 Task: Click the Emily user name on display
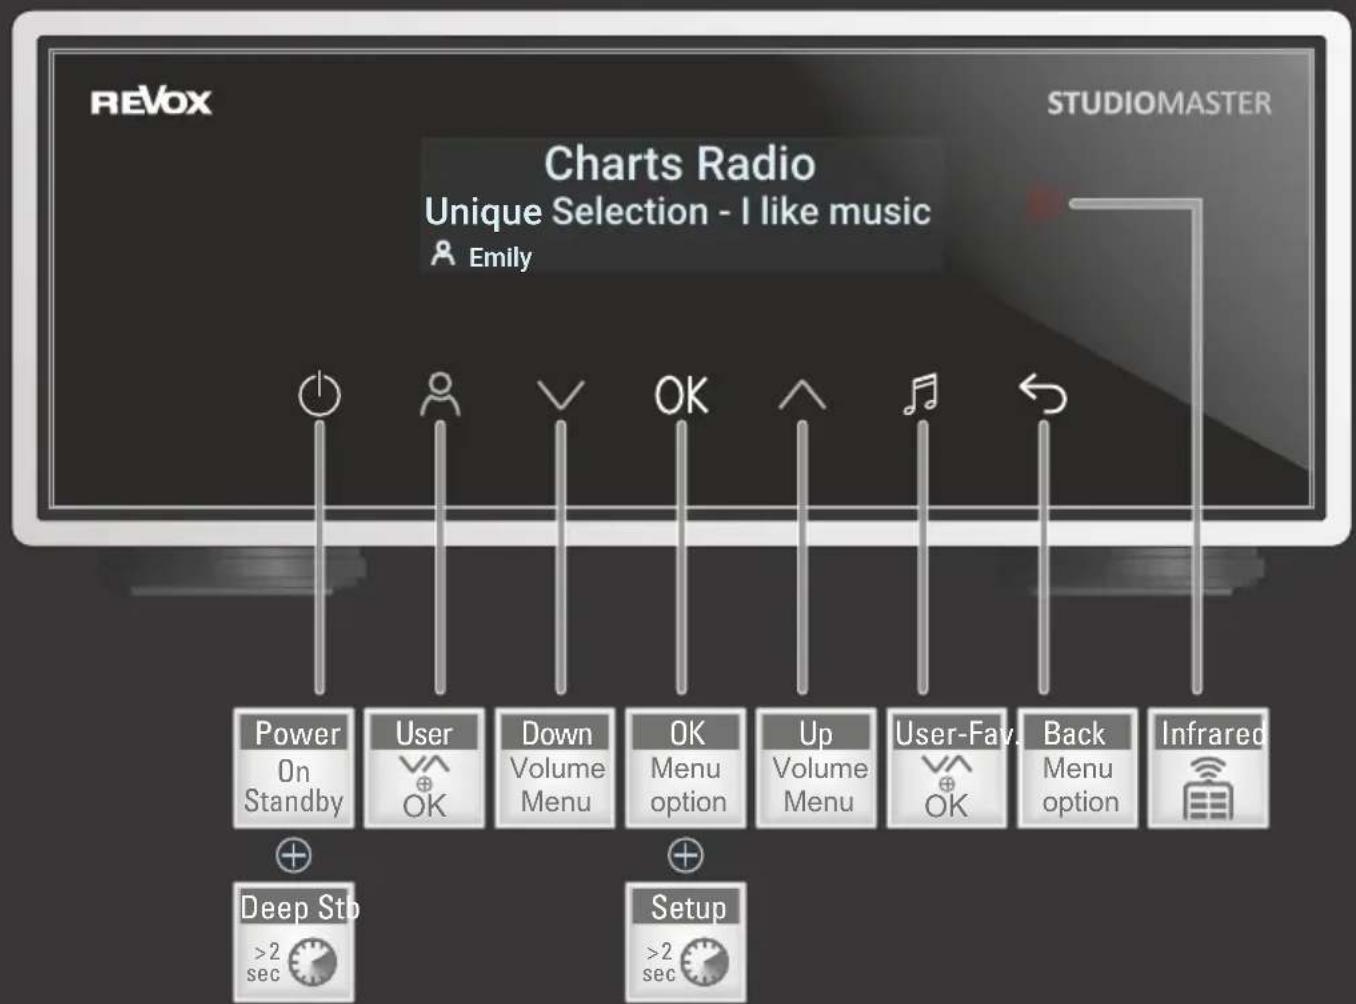click(500, 258)
